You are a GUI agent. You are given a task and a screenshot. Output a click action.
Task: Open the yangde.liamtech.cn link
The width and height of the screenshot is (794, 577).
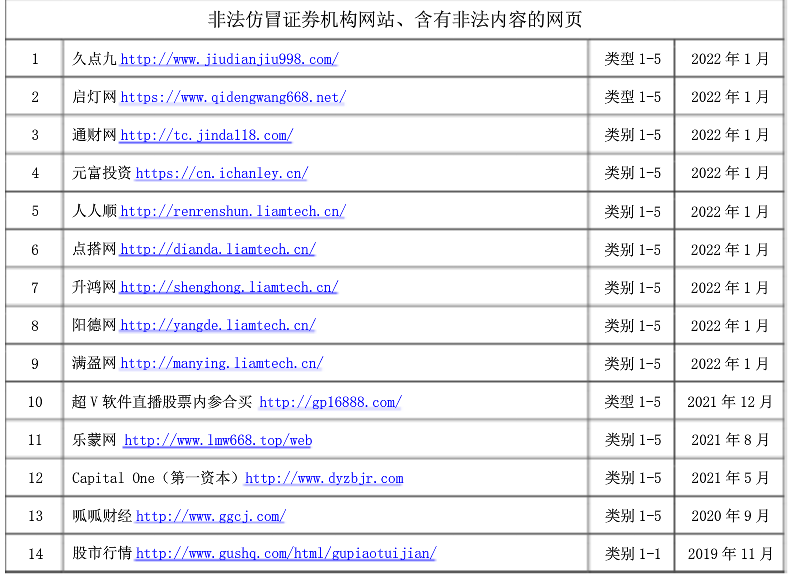pos(218,325)
